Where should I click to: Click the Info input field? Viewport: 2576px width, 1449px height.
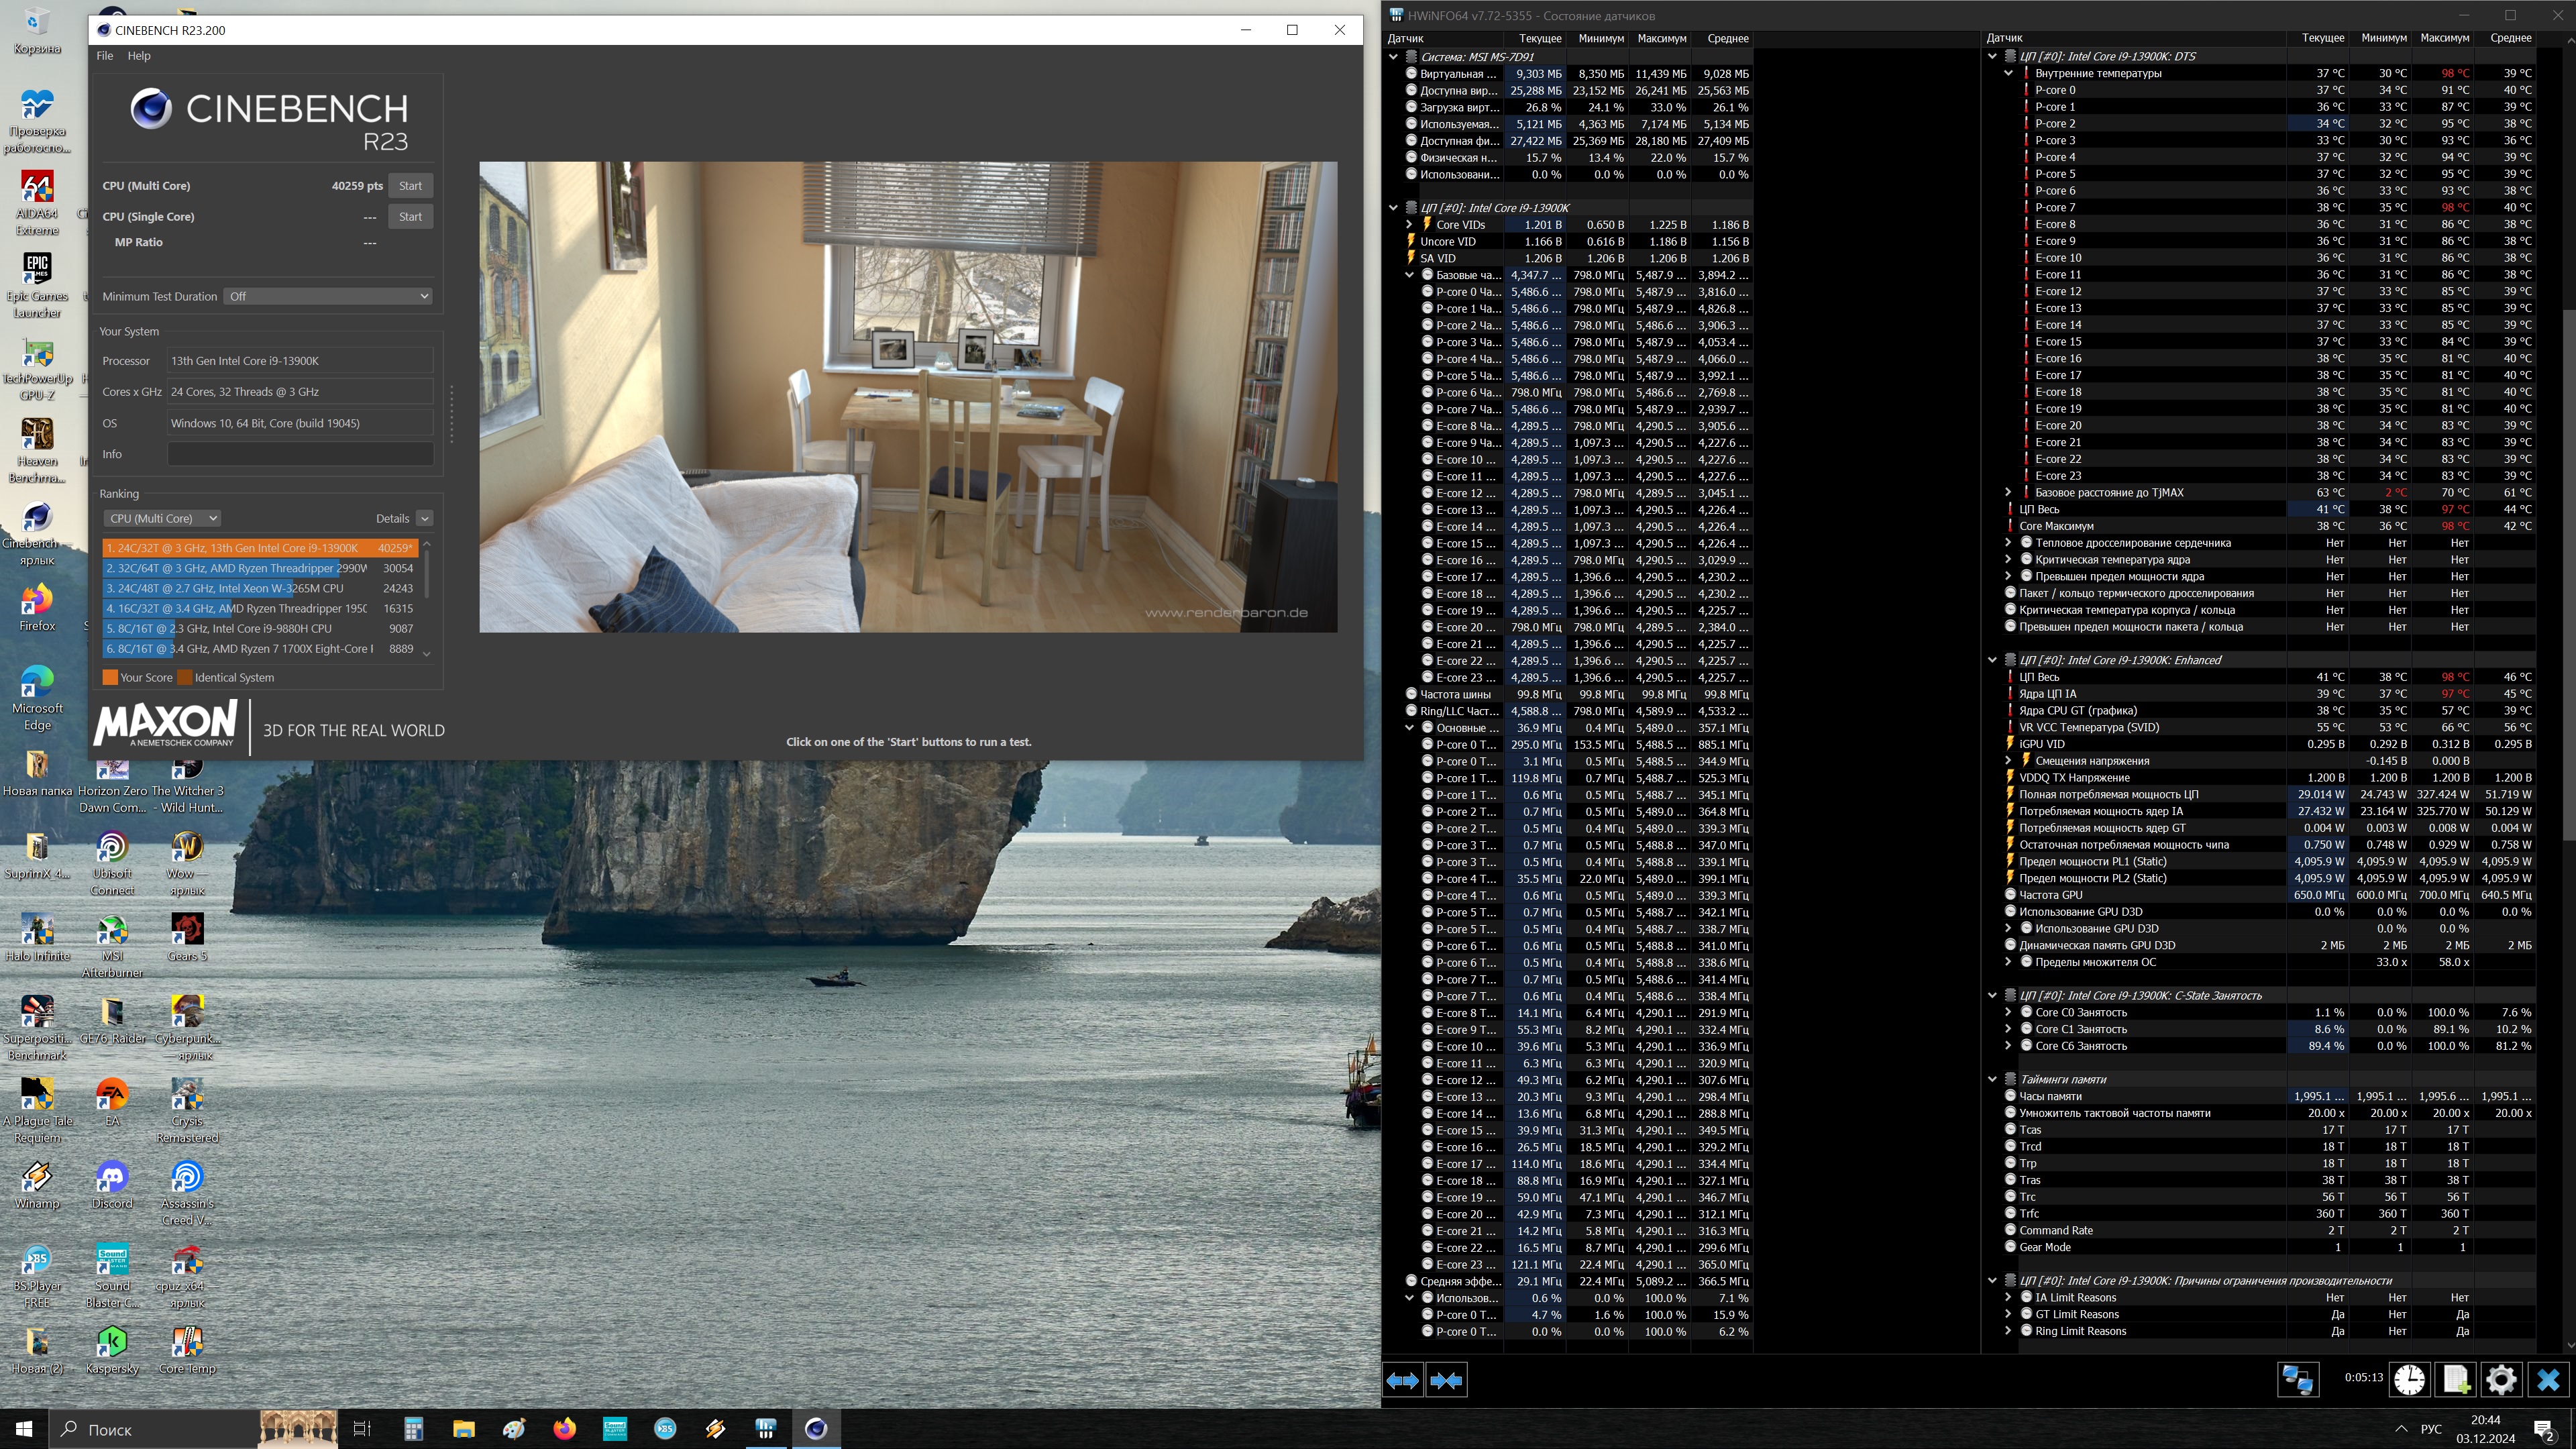tap(300, 454)
